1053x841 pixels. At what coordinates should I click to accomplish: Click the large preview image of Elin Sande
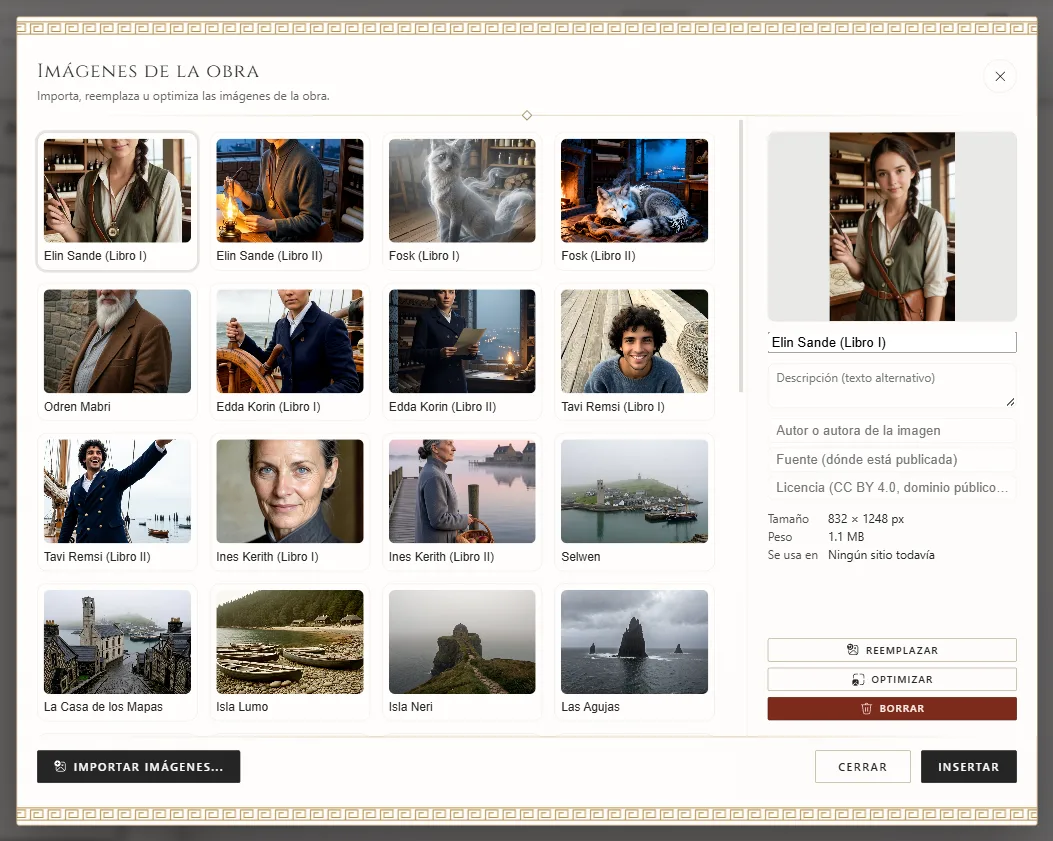892,226
